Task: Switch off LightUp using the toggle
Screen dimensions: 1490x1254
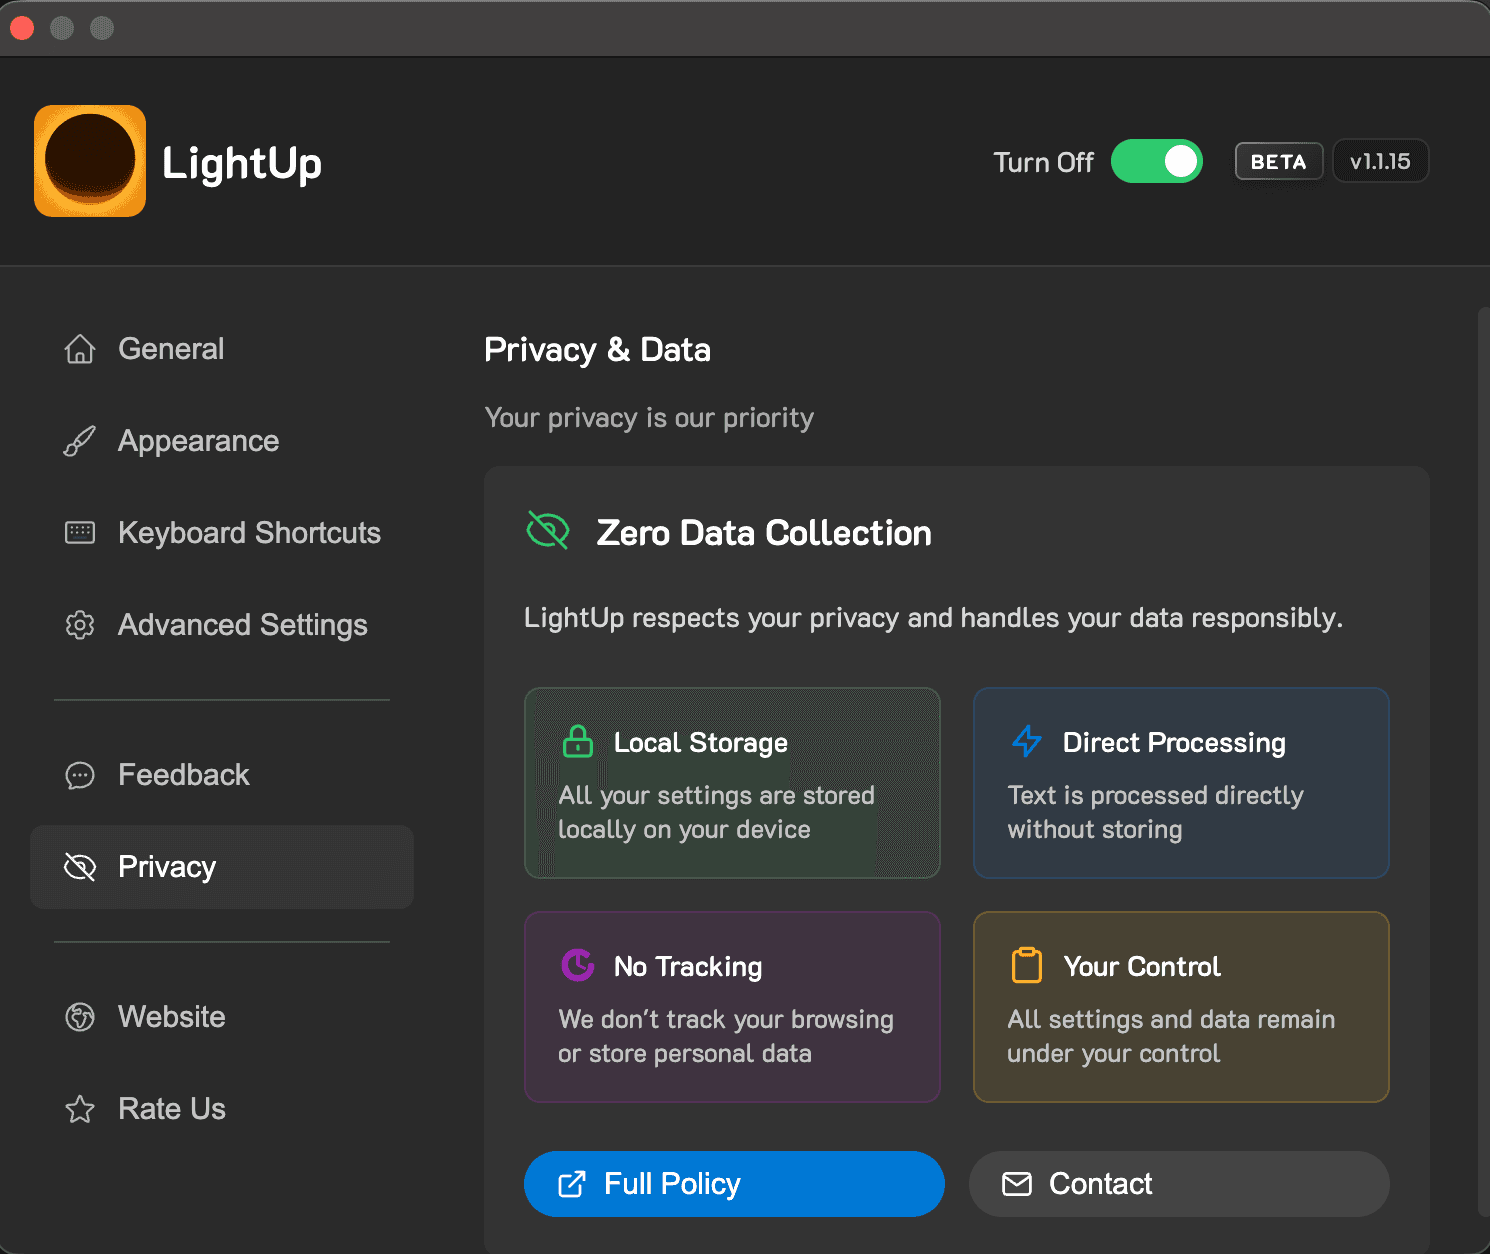Action: point(1157,161)
